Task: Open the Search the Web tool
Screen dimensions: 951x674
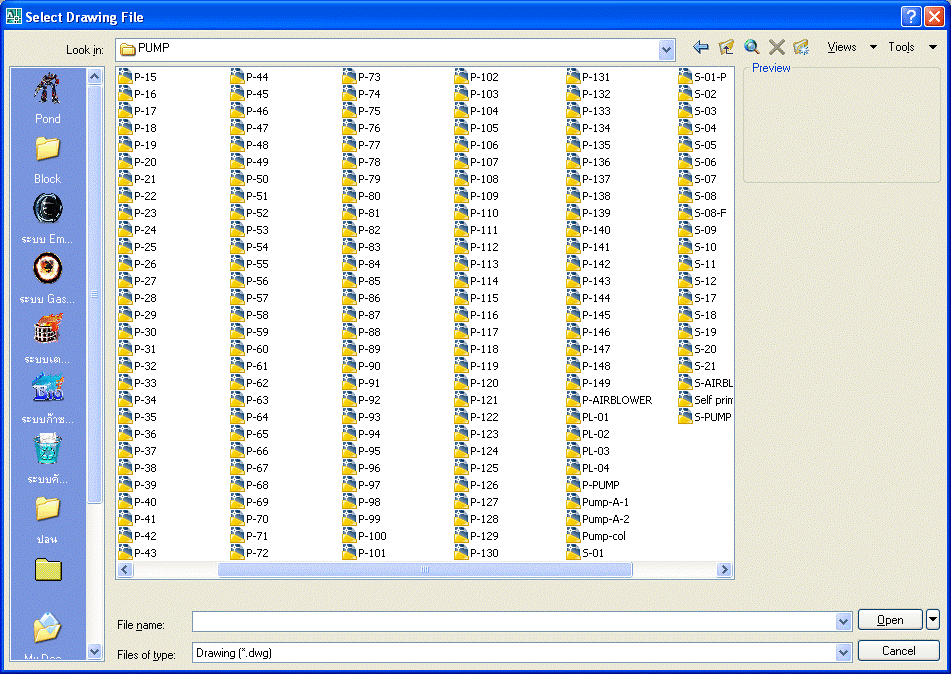Action: (751, 46)
